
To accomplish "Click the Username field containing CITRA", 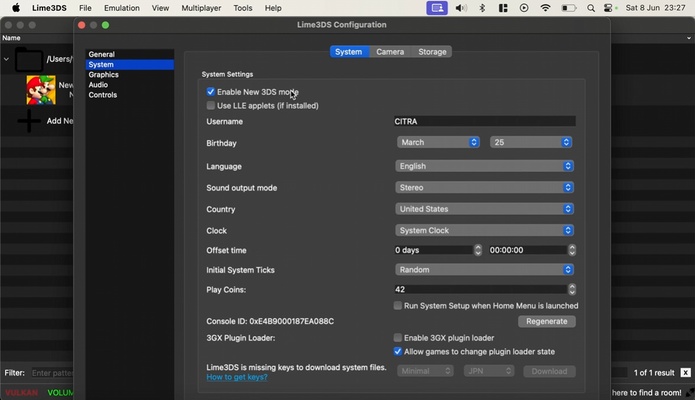I will tap(484, 121).
